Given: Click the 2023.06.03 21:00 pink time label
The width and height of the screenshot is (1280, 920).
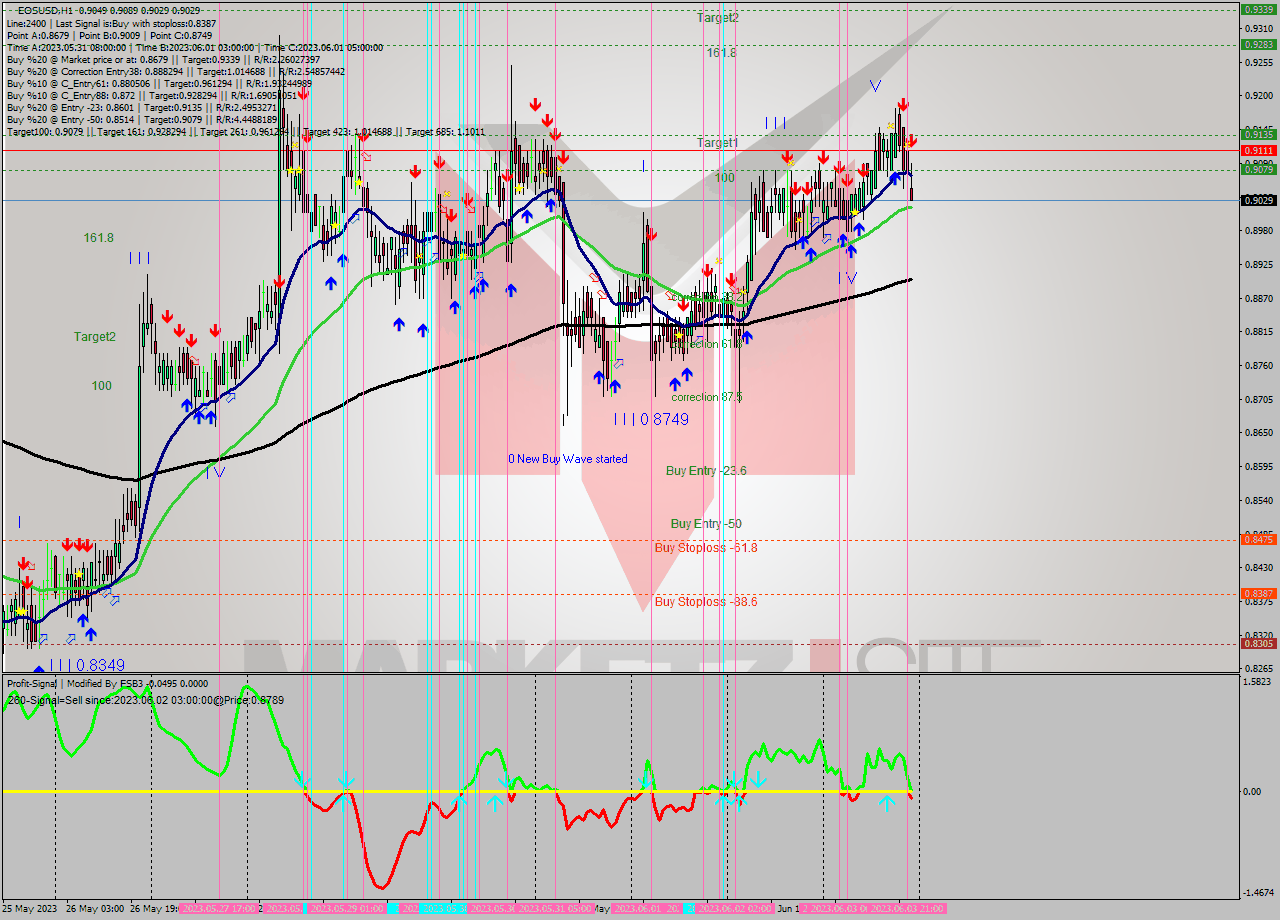Looking at the screenshot, I should tap(906, 909).
